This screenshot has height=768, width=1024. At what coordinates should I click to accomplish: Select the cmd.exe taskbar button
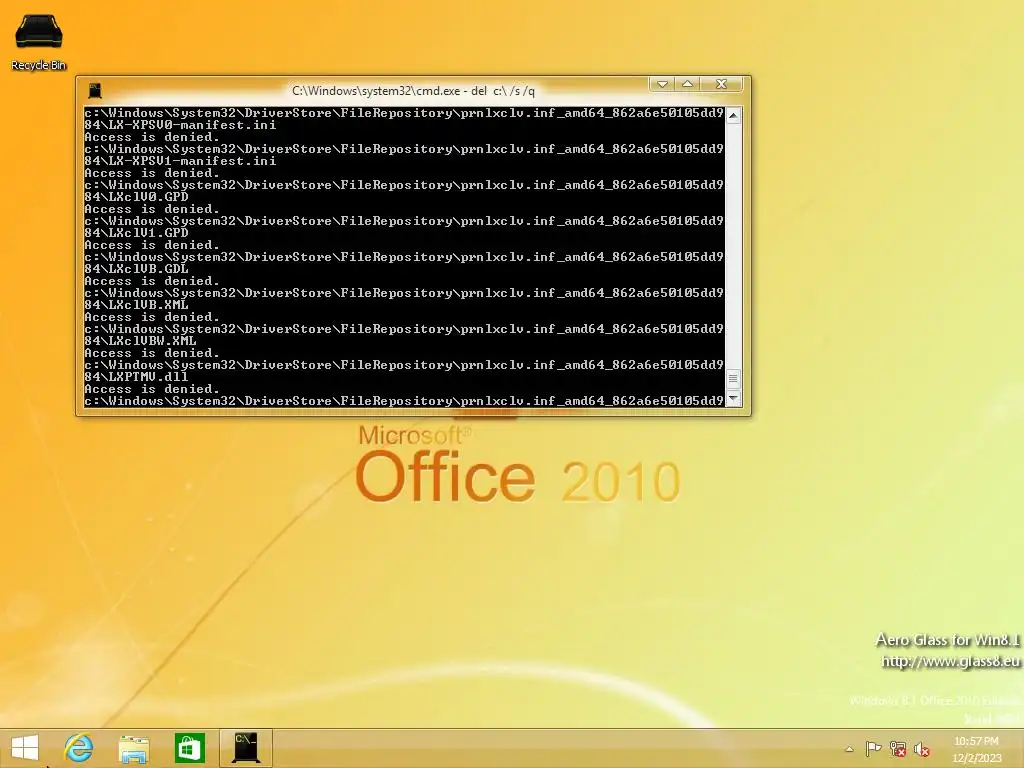(246, 748)
